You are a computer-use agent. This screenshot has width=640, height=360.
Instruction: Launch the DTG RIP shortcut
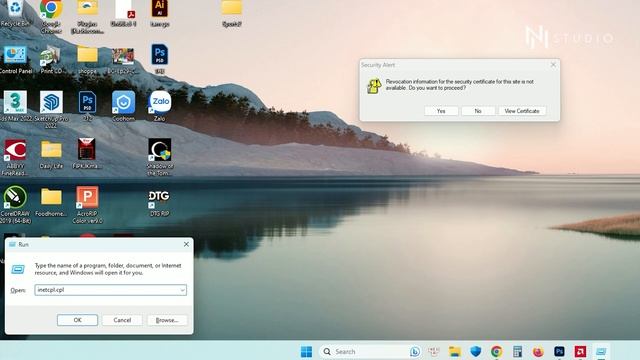pos(160,202)
